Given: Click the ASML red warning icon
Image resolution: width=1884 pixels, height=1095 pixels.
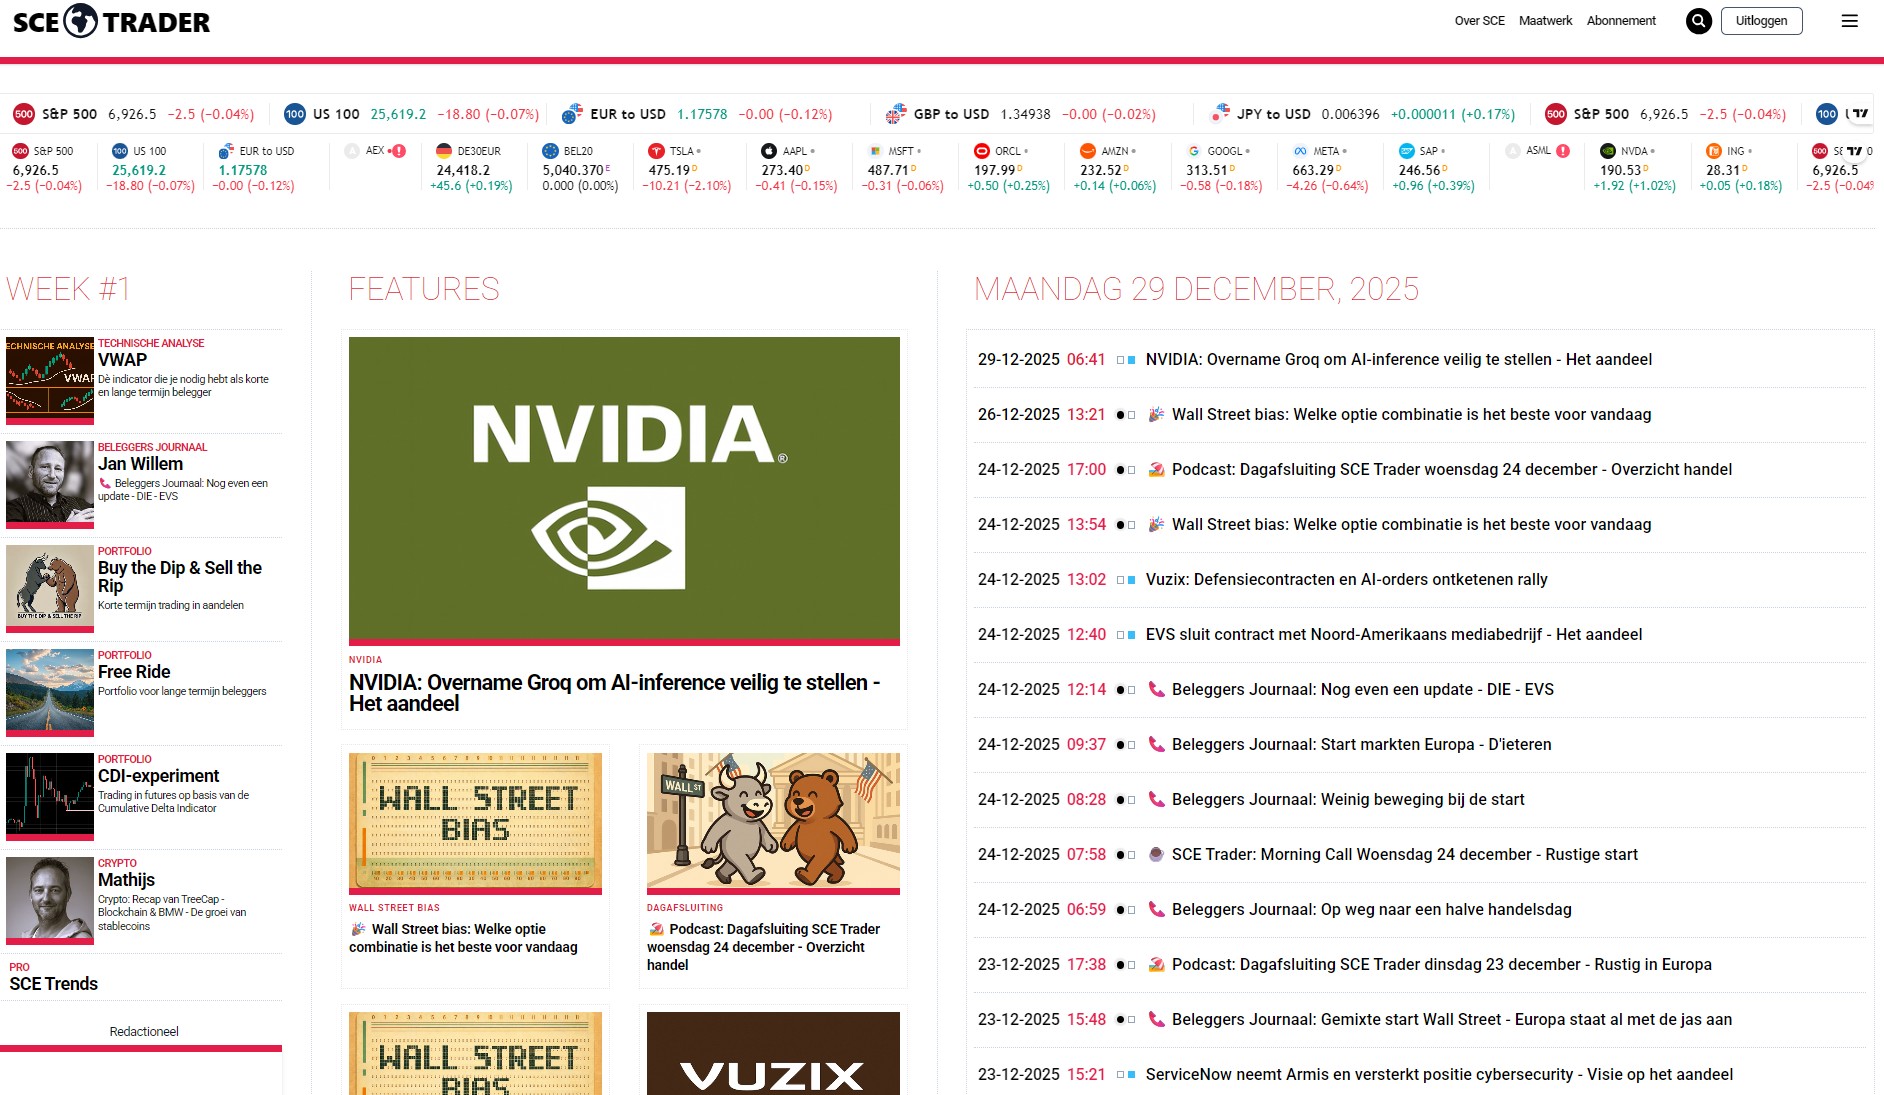Looking at the screenshot, I should [x=1563, y=151].
